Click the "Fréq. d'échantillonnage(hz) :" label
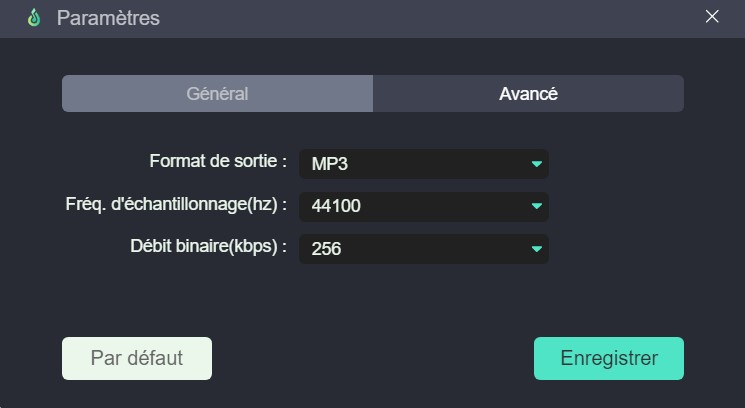 click(176, 204)
